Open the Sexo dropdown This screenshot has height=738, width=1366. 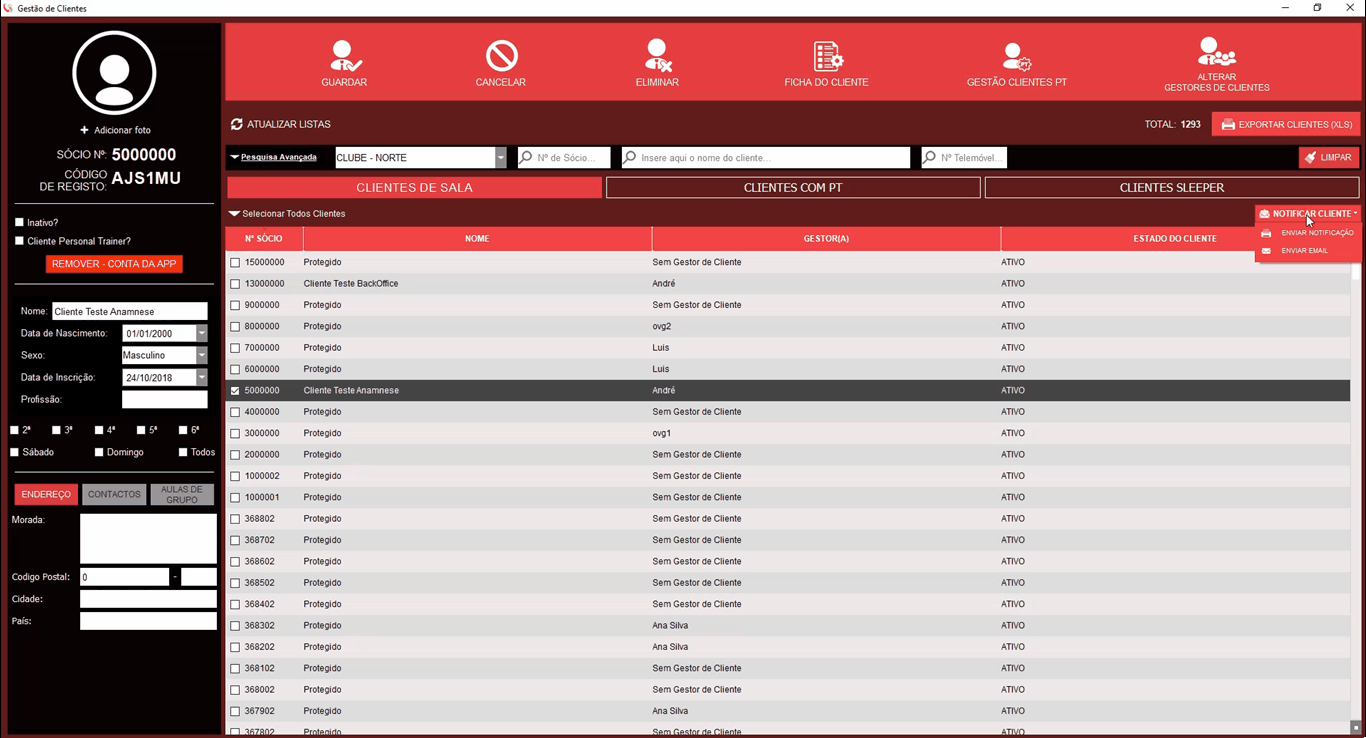point(202,355)
